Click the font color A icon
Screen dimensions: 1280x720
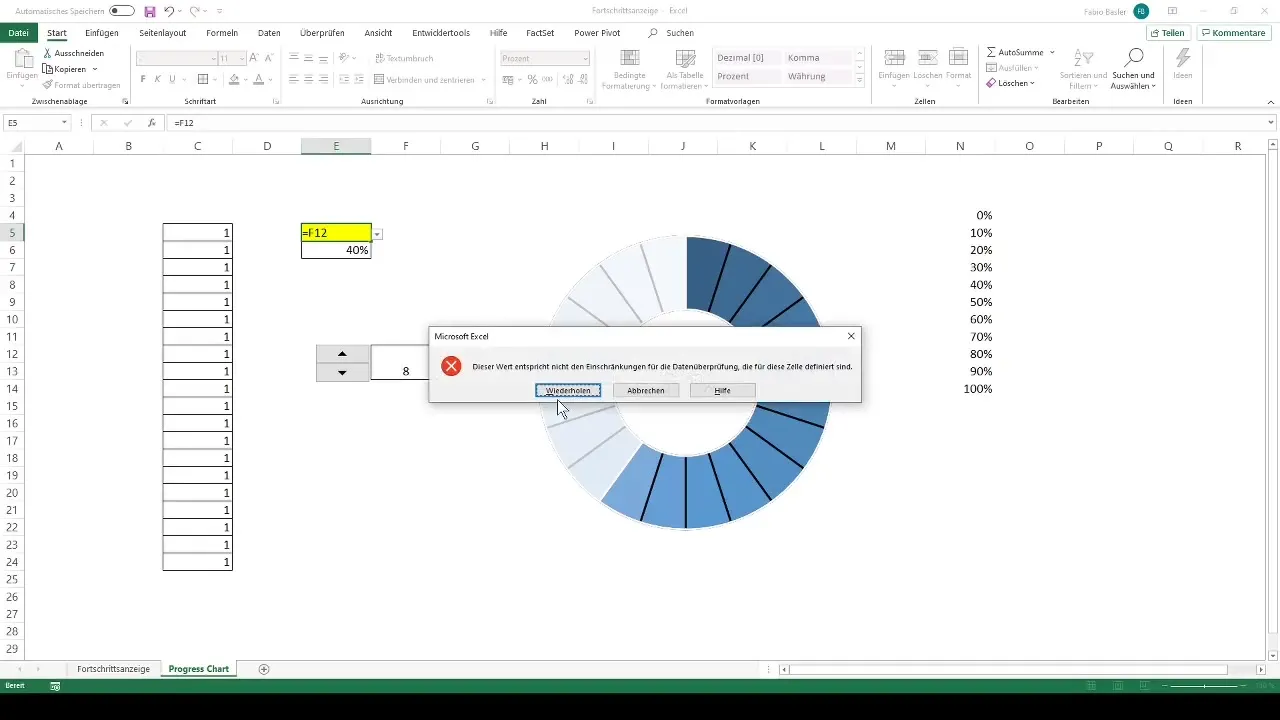click(258, 79)
